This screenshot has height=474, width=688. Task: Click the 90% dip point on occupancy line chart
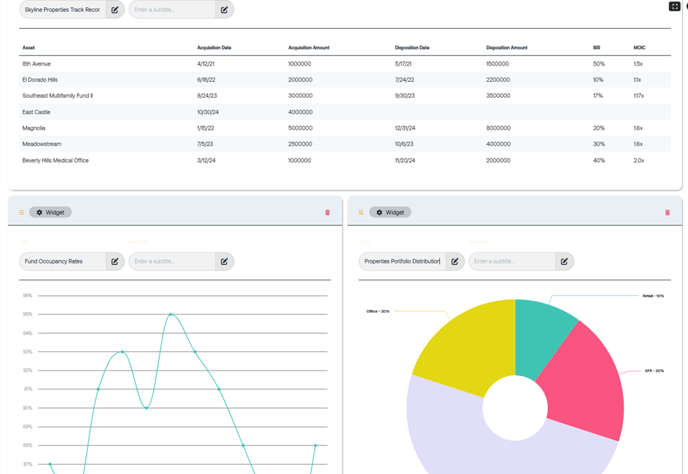tap(147, 408)
